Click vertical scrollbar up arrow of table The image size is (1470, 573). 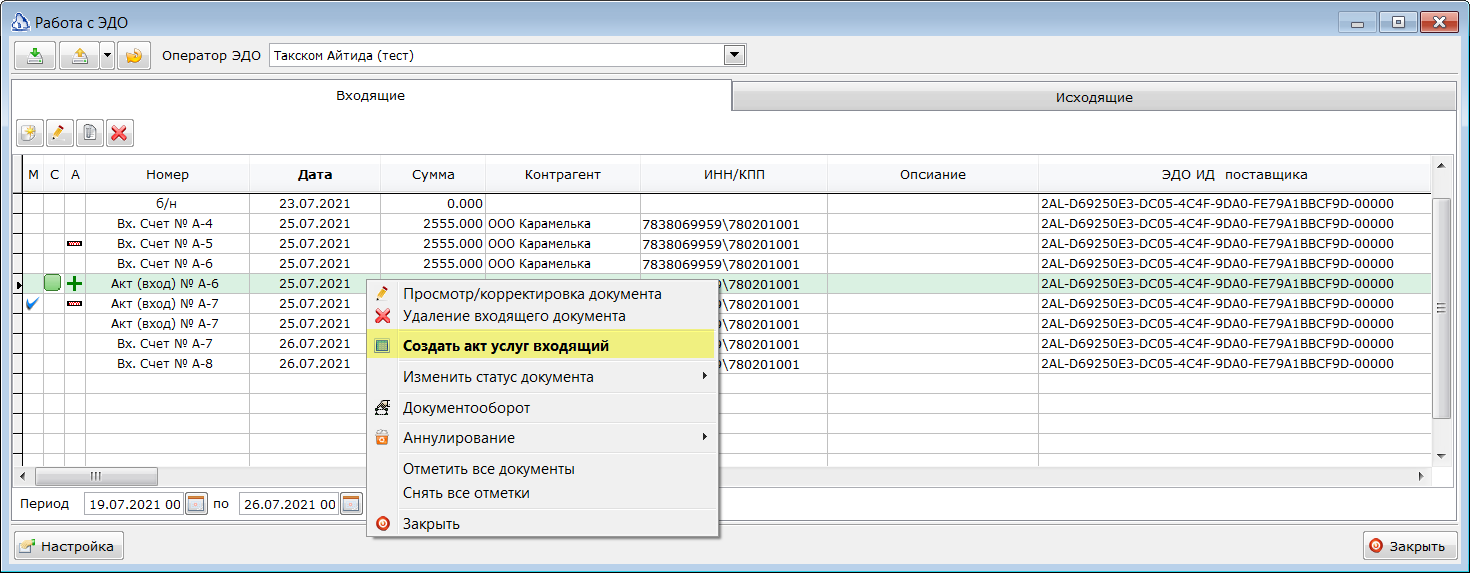1441,165
